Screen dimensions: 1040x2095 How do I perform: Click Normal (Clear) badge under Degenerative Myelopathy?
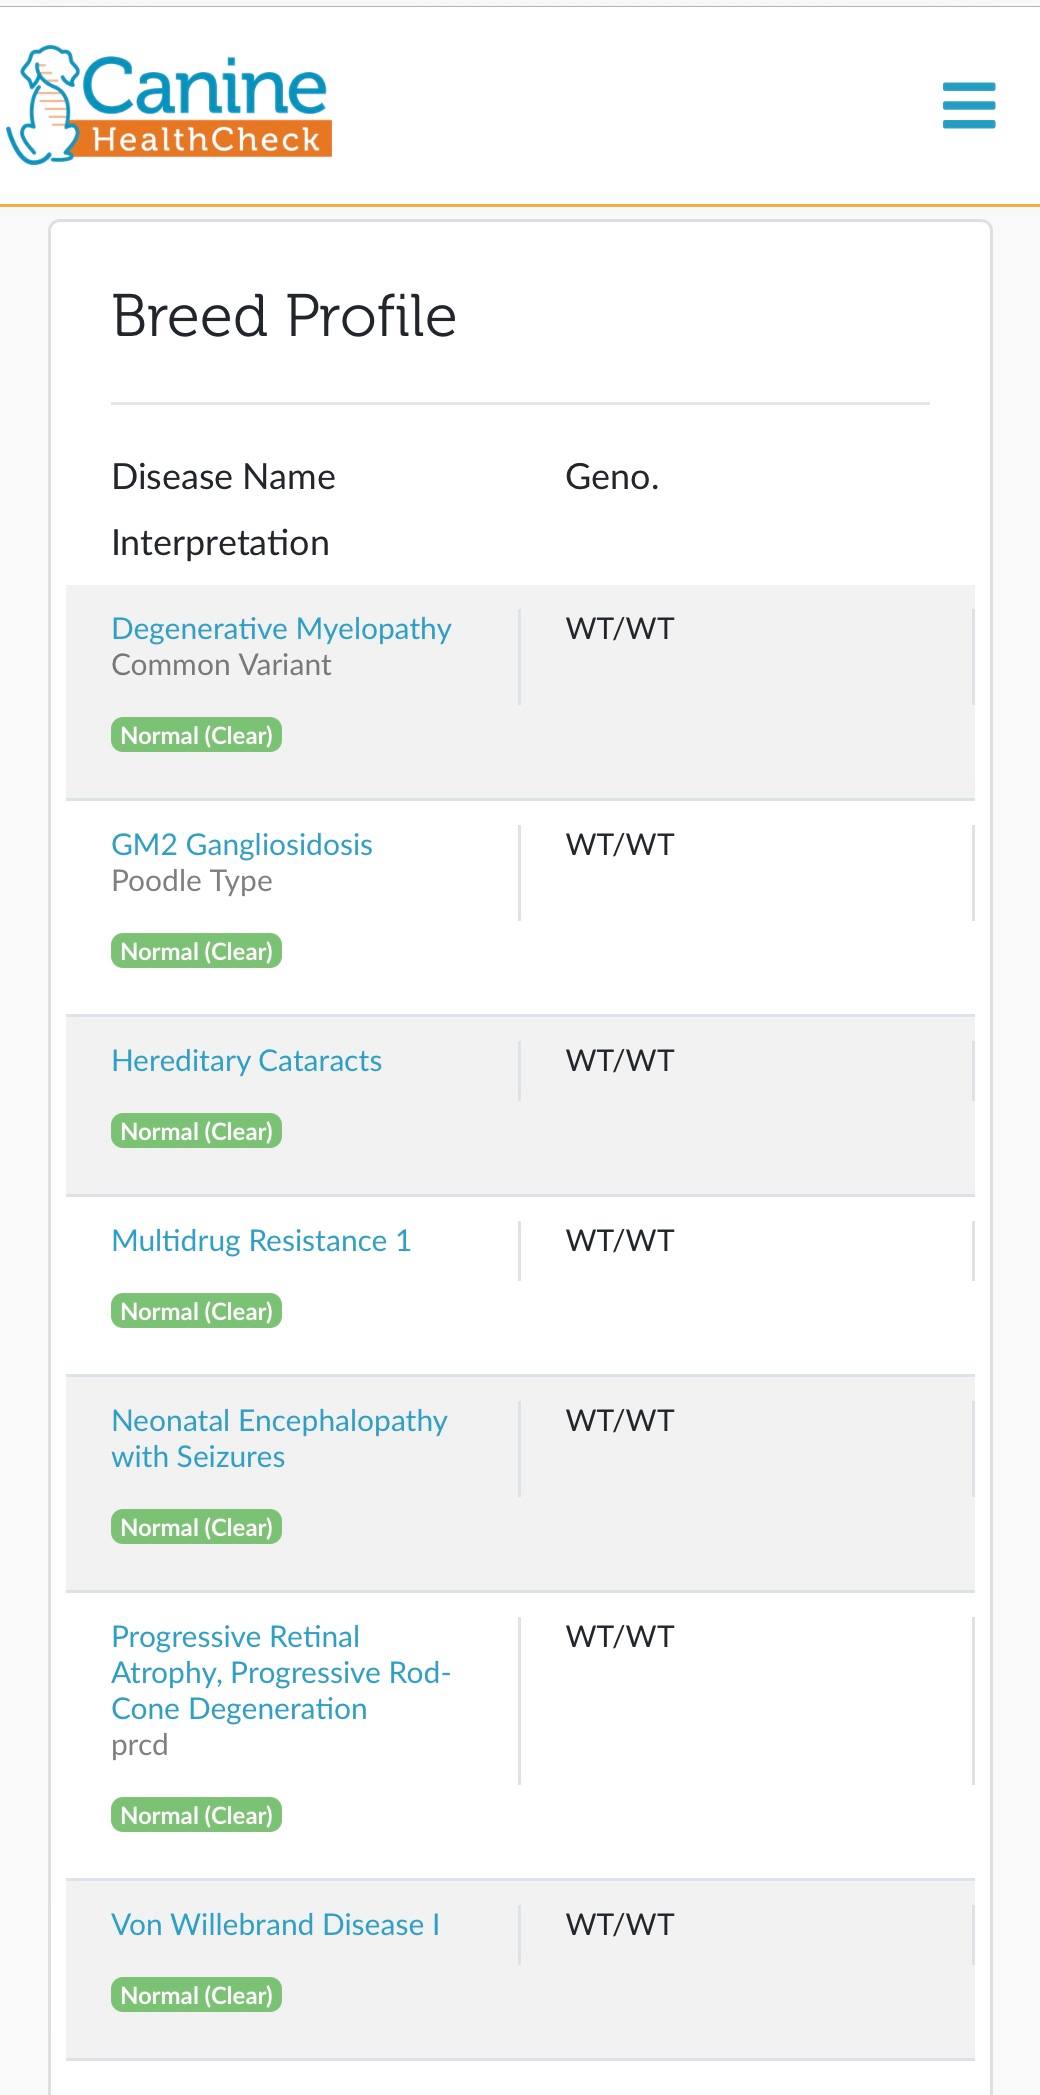pyautogui.click(x=196, y=735)
